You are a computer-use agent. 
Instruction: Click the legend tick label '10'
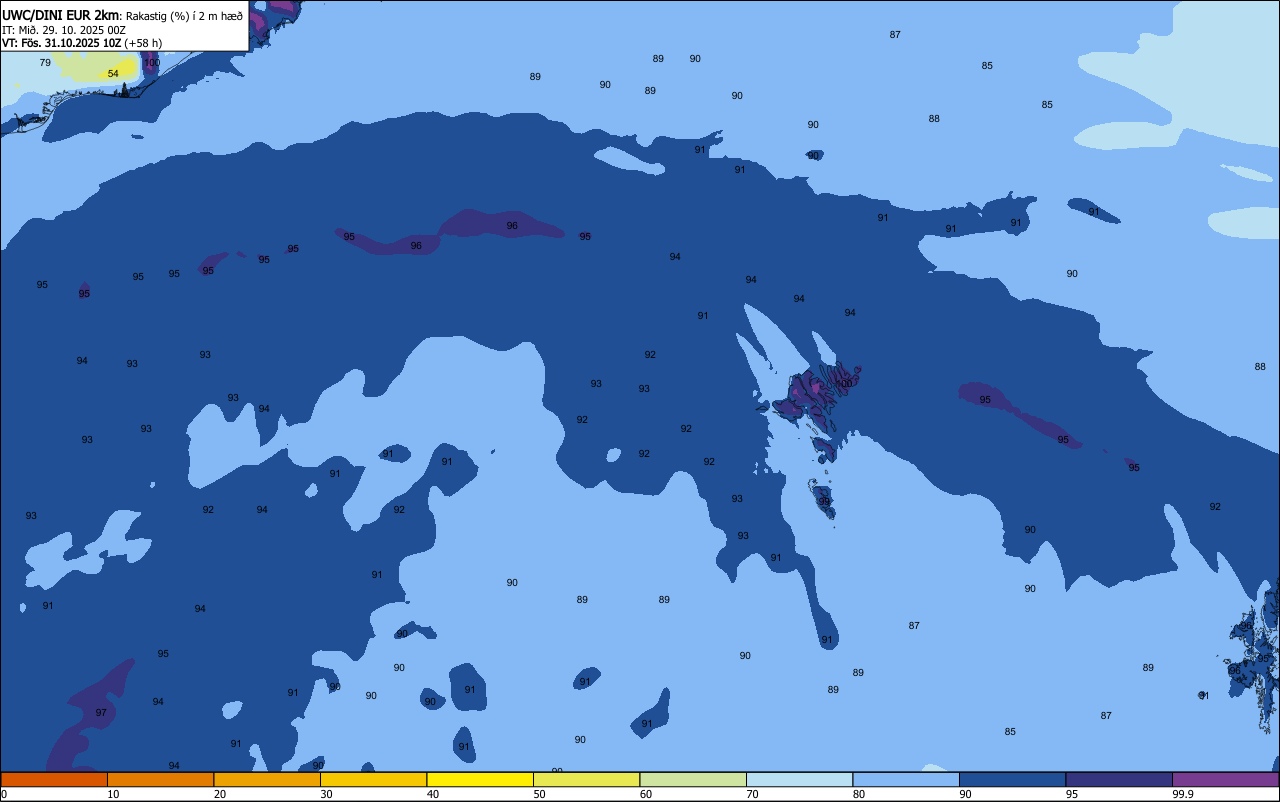coord(113,794)
